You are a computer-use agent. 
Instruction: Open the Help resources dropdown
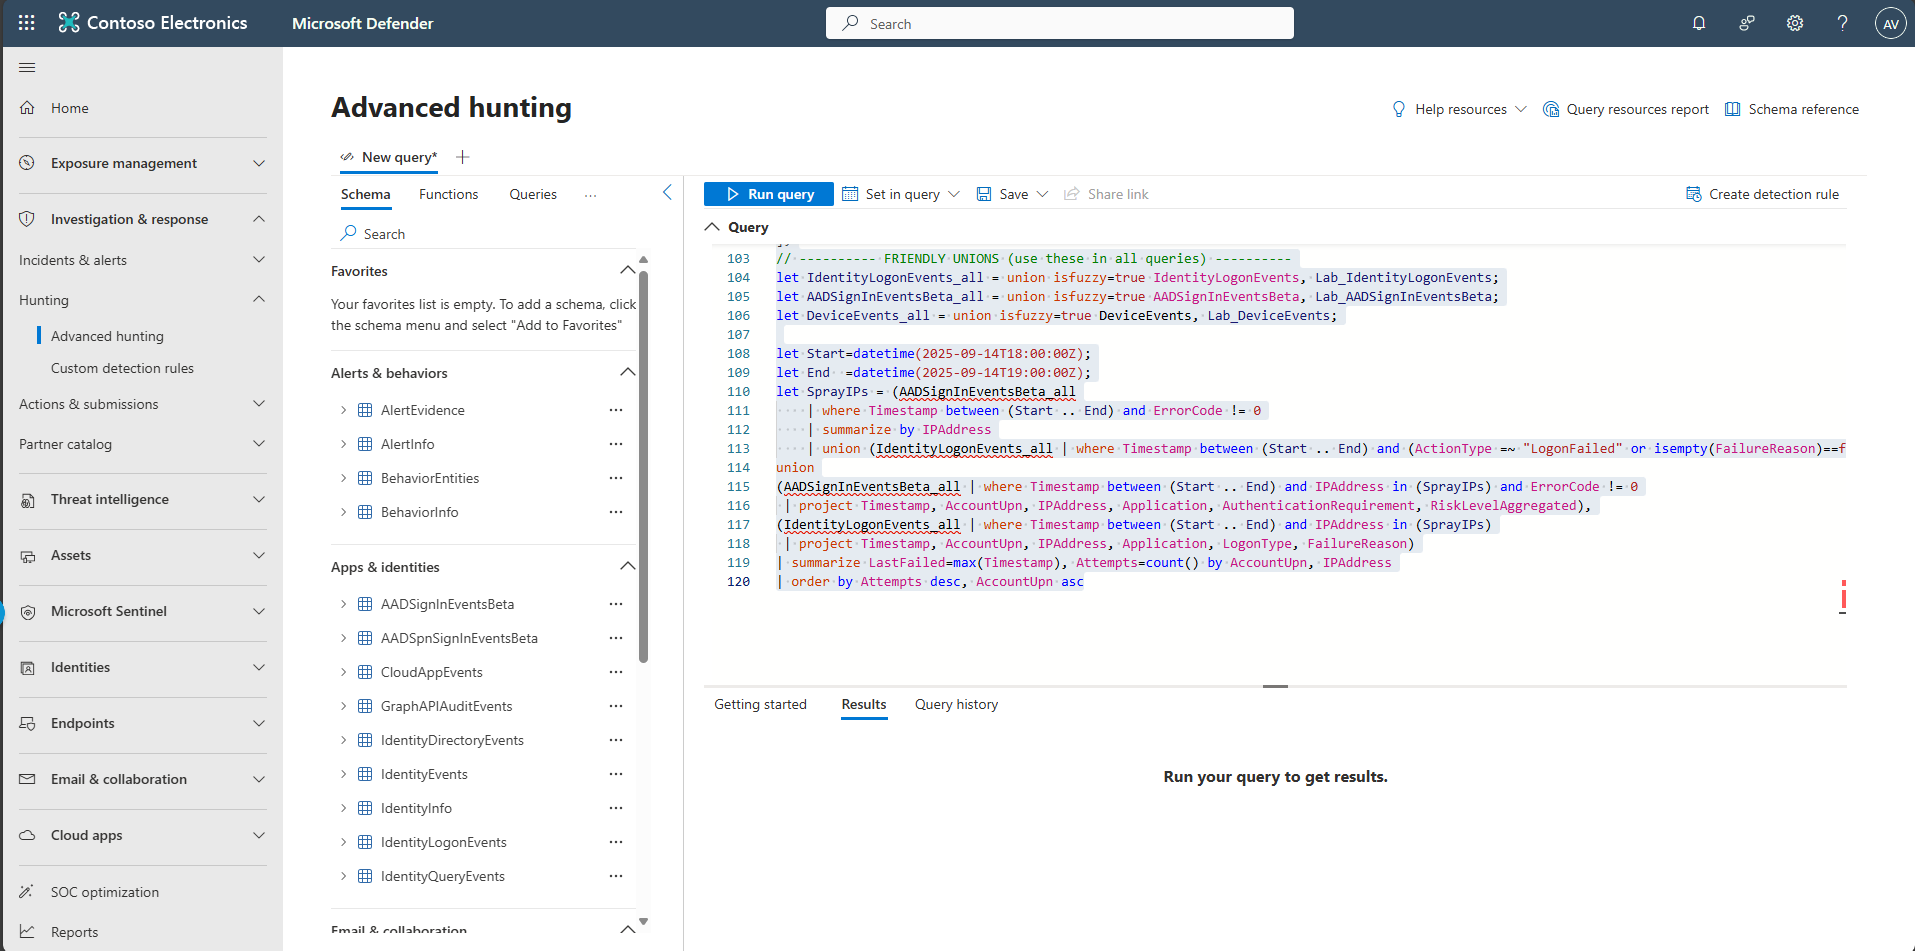tap(1460, 109)
